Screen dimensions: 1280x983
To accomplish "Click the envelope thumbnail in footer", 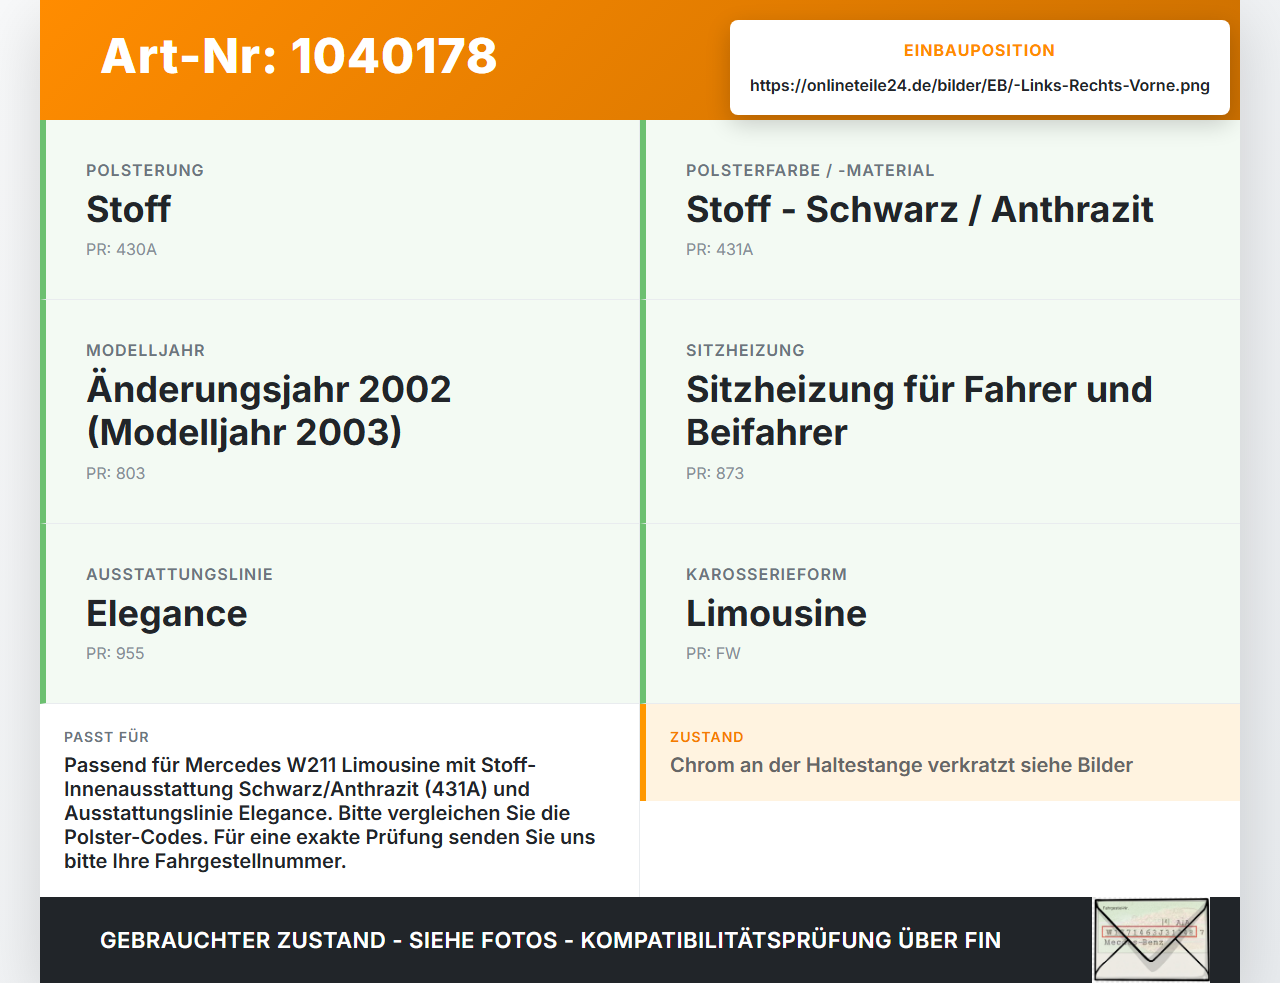I will click(x=1151, y=940).
